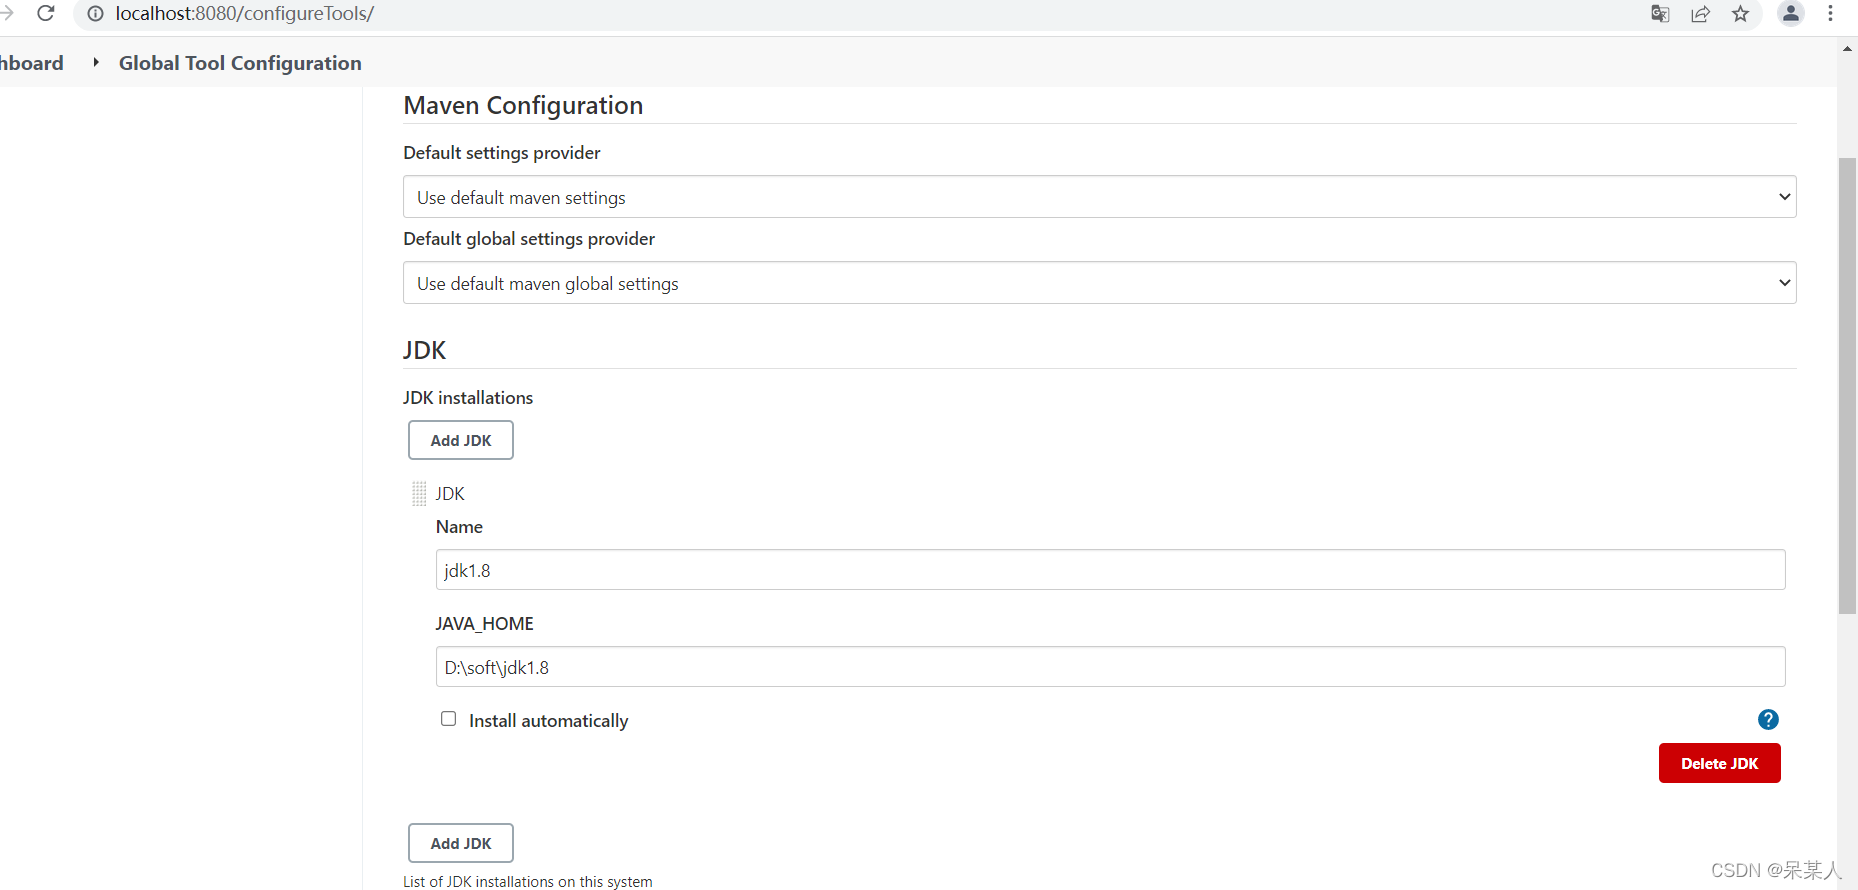This screenshot has width=1858, height=890.
Task: Grab the JDK entry drag handle
Action: pyautogui.click(x=419, y=493)
